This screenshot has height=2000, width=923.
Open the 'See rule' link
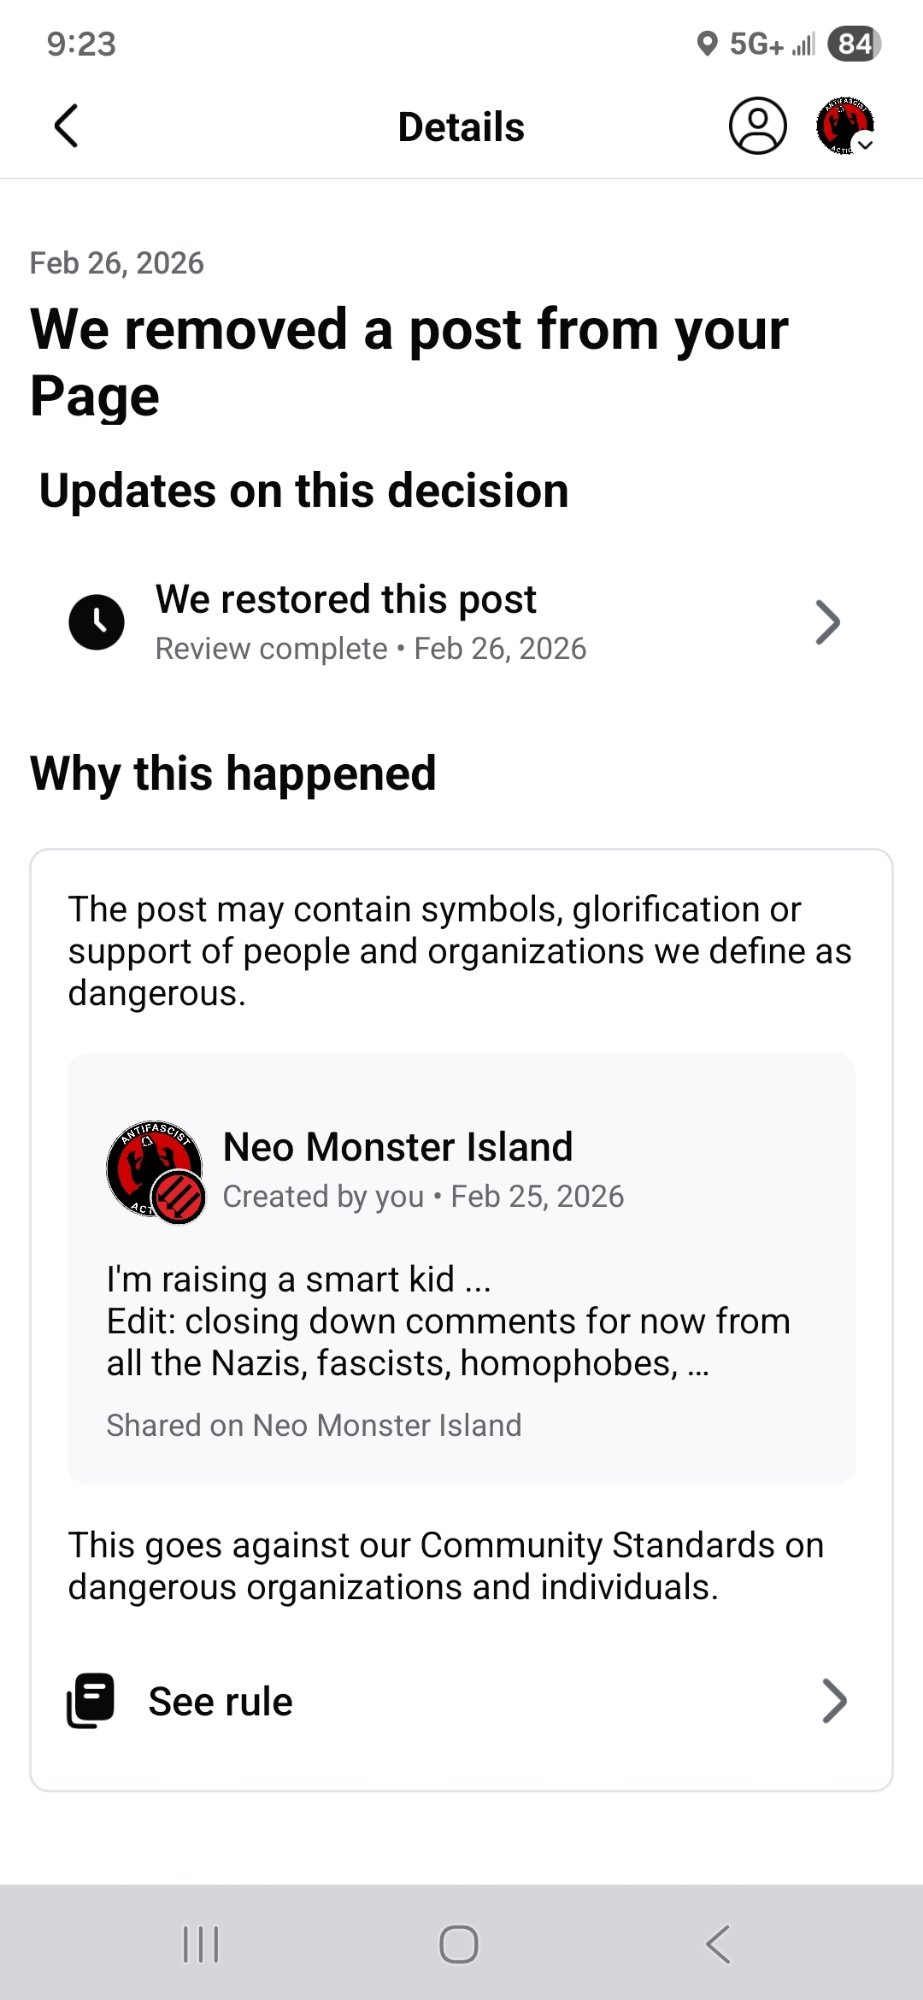221,1702
